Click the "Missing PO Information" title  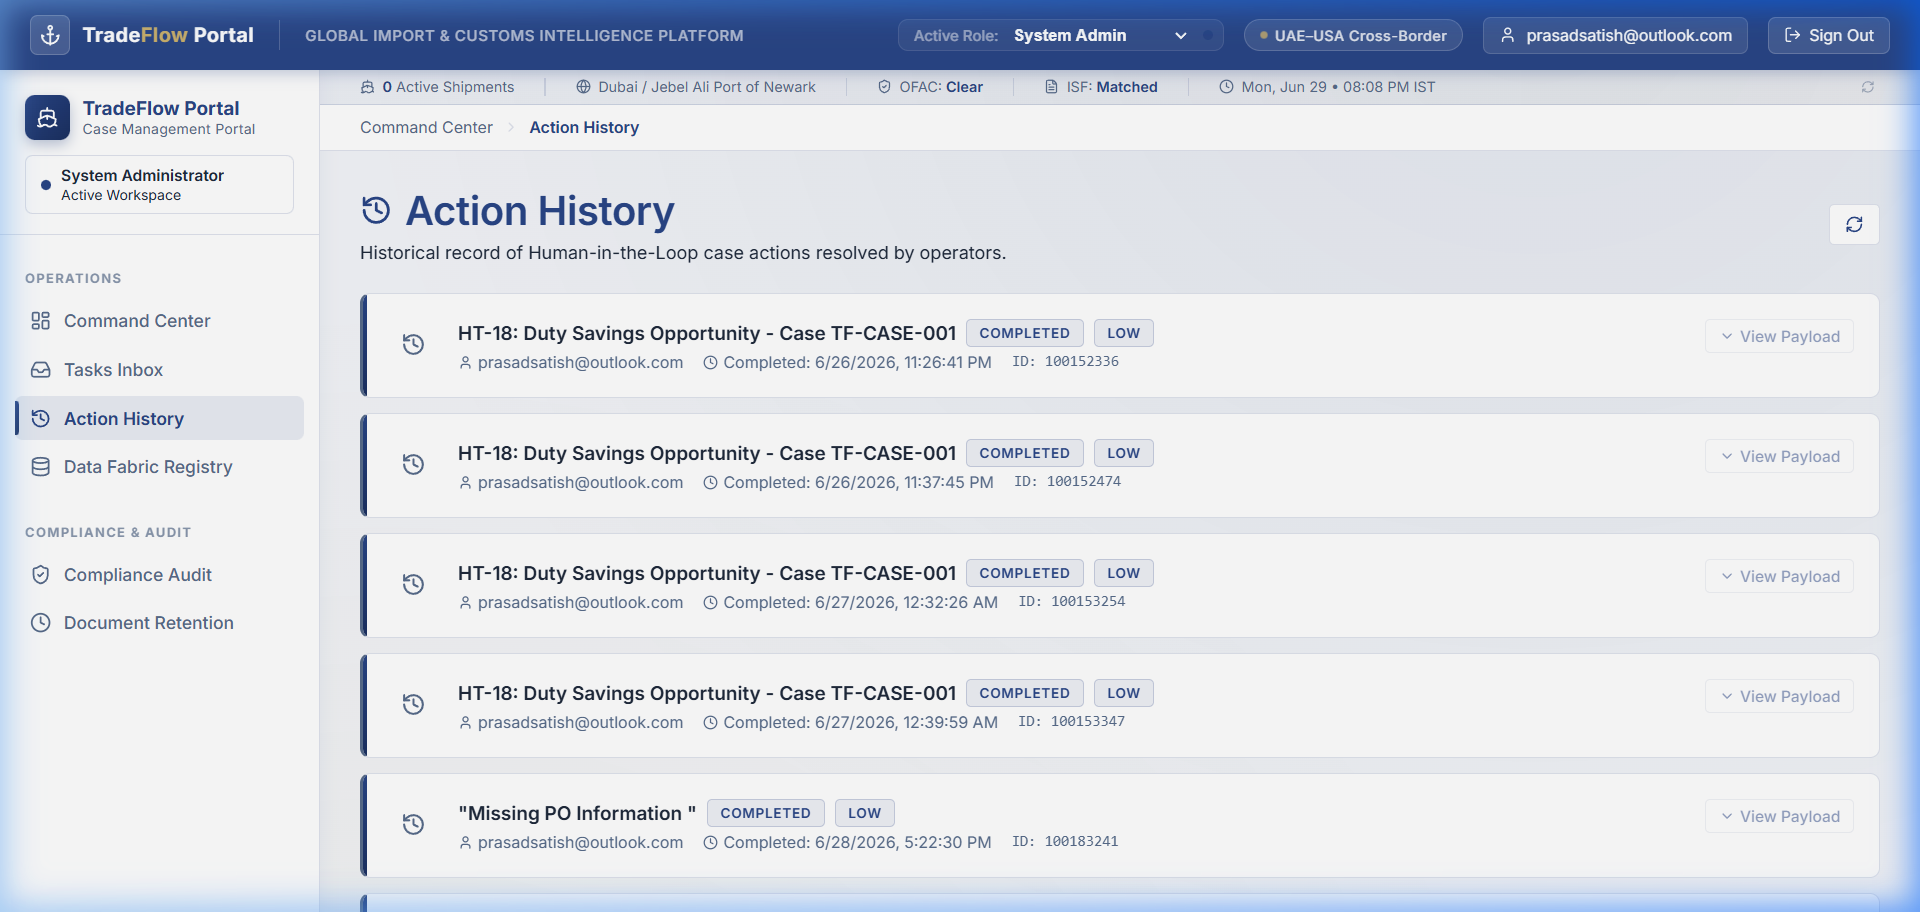577,813
